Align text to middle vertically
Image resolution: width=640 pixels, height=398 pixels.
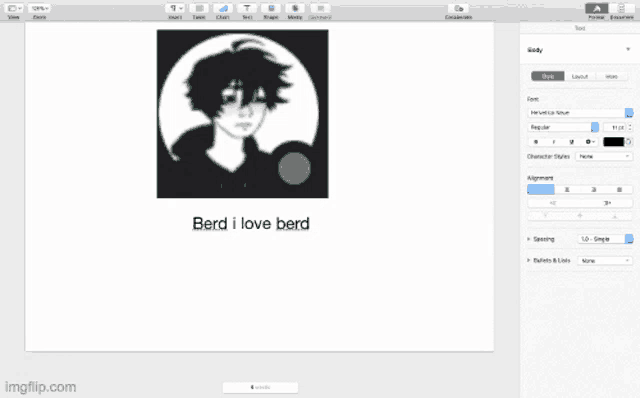coord(580,216)
